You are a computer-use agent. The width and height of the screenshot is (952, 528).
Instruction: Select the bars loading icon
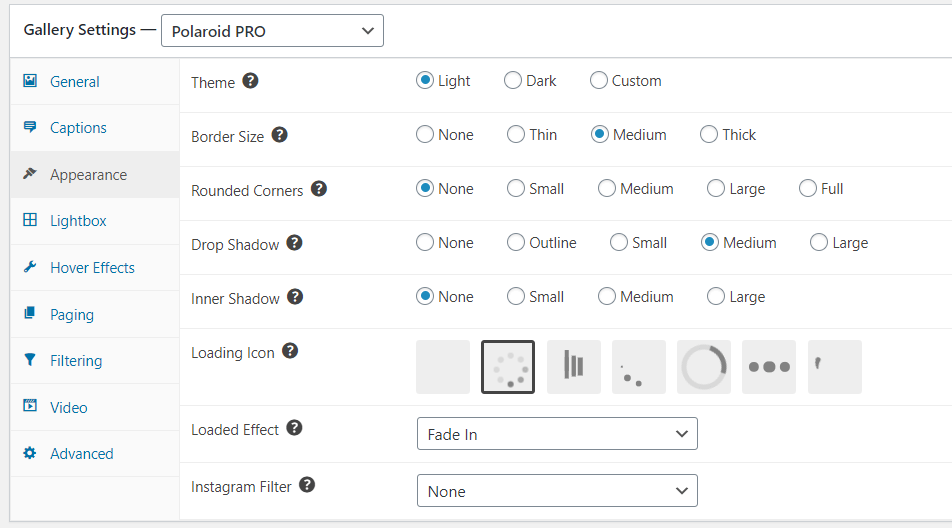[574, 367]
